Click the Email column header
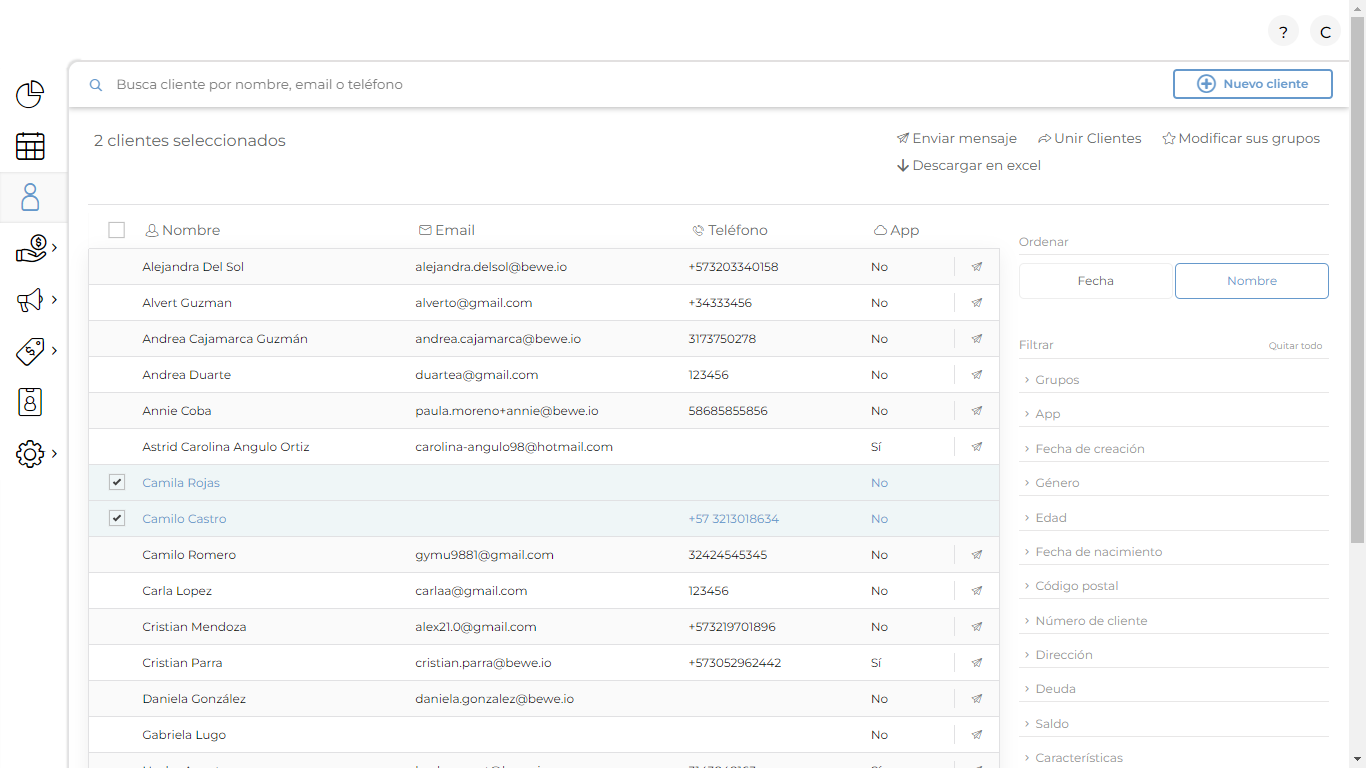This screenshot has height=768, width=1366. (x=447, y=230)
